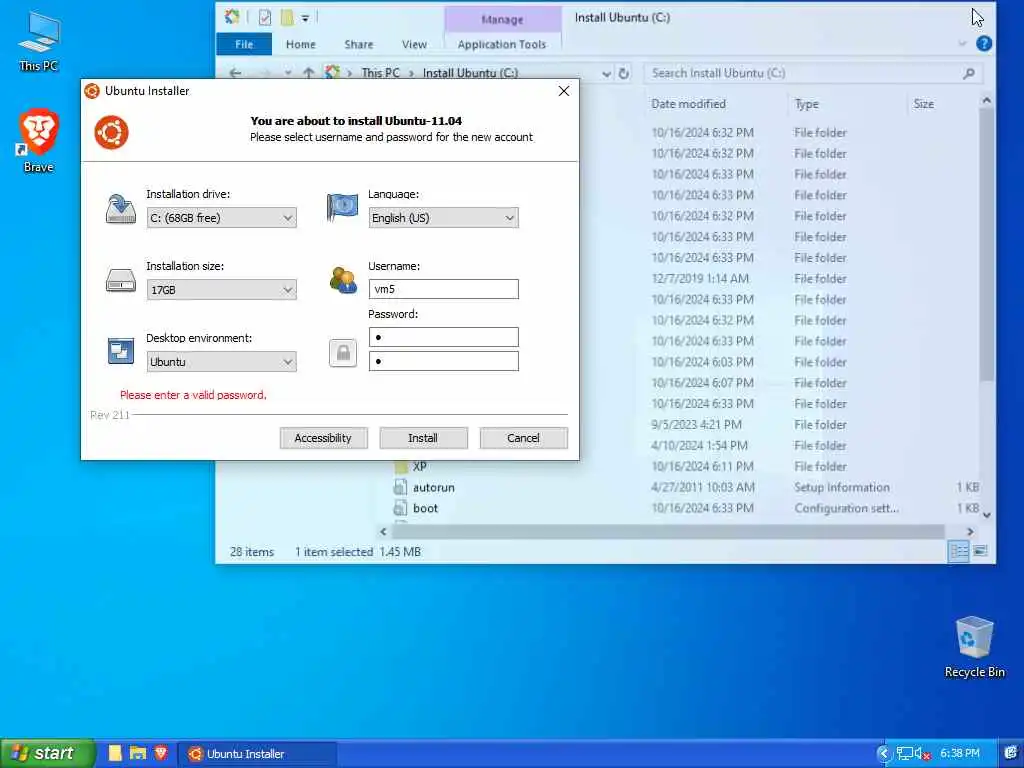Select the Manage contextual tab
This screenshot has height=768, width=1024.
(x=502, y=20)
